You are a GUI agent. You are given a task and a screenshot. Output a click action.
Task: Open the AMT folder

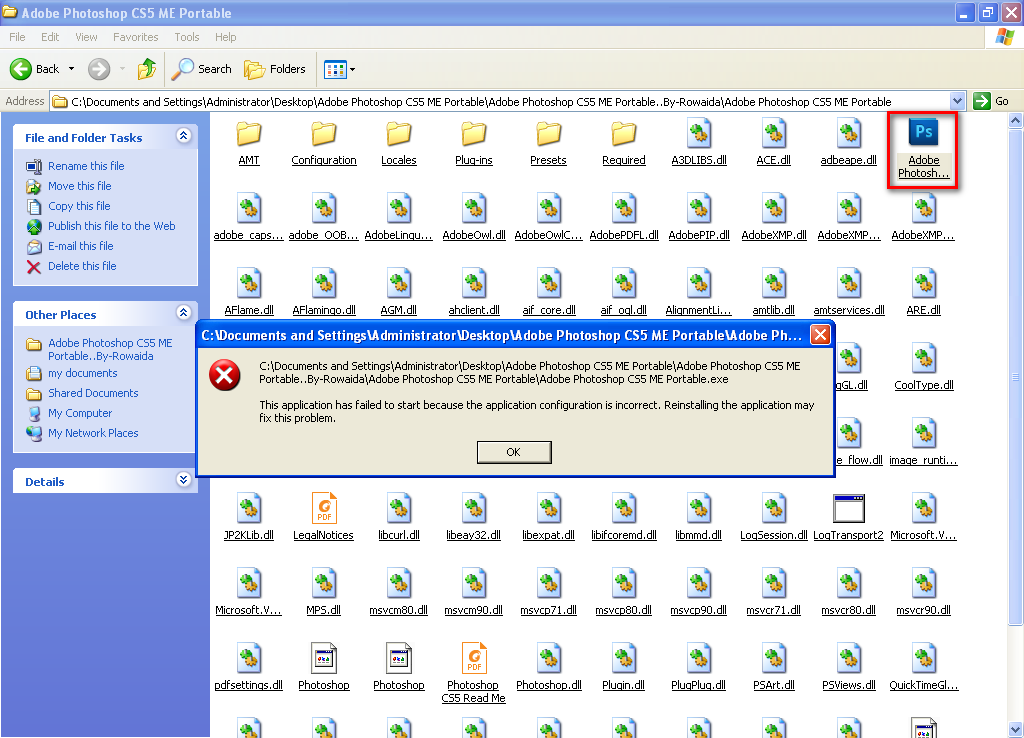[x=249, y=134]
